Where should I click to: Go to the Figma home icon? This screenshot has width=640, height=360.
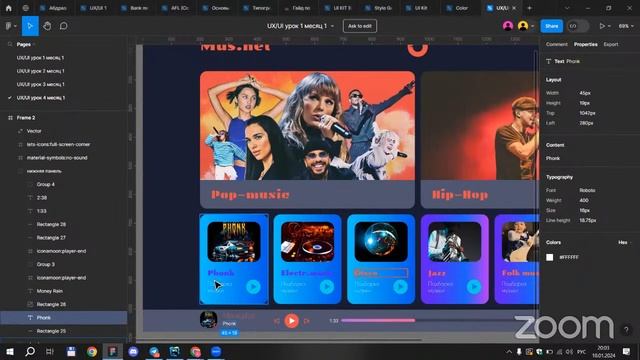[x=9, y=8]
